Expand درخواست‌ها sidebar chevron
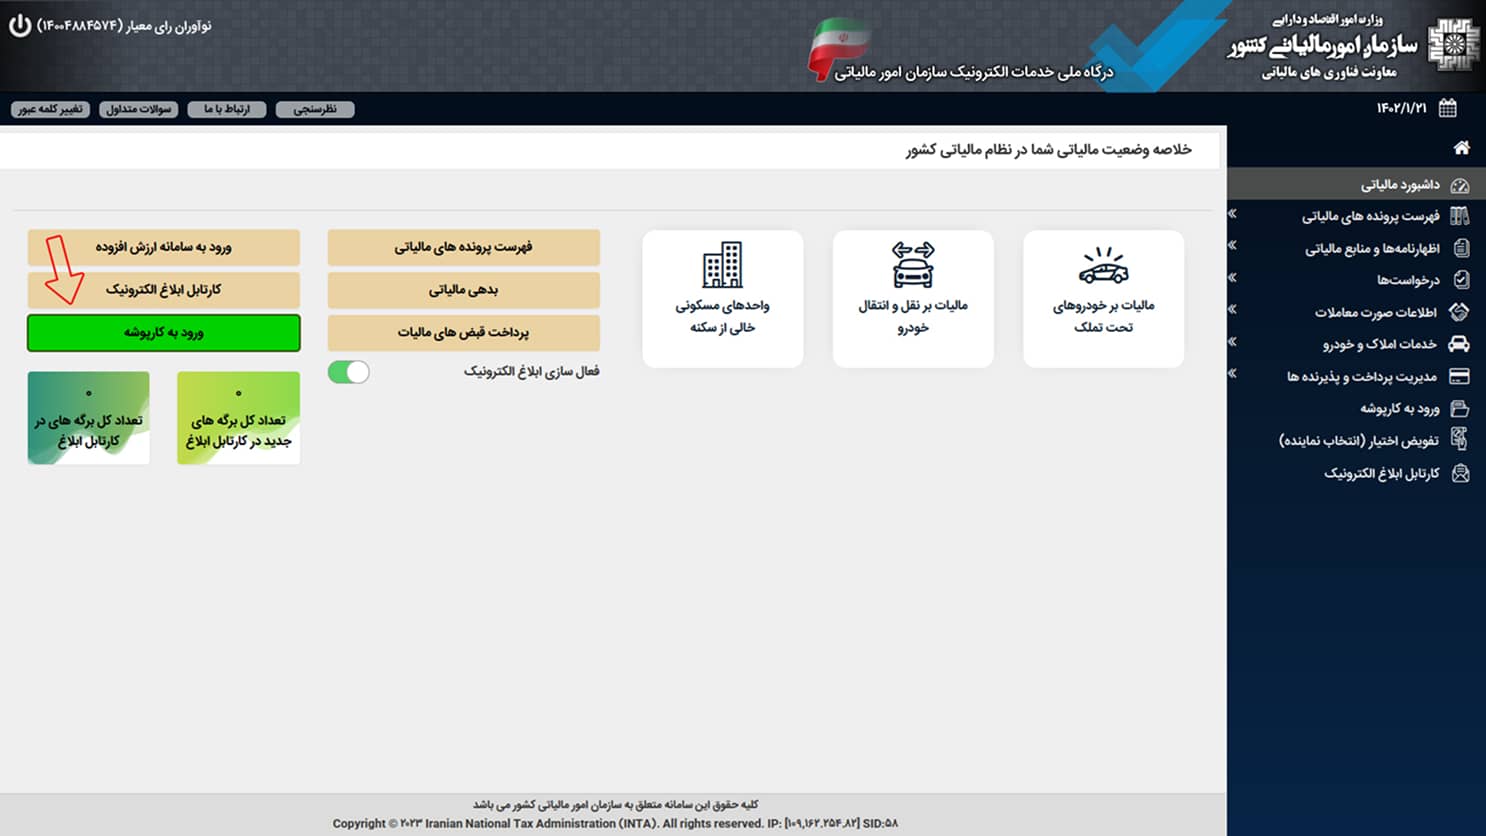This screenshot has width=1486, height=836. click(1233, 277)
